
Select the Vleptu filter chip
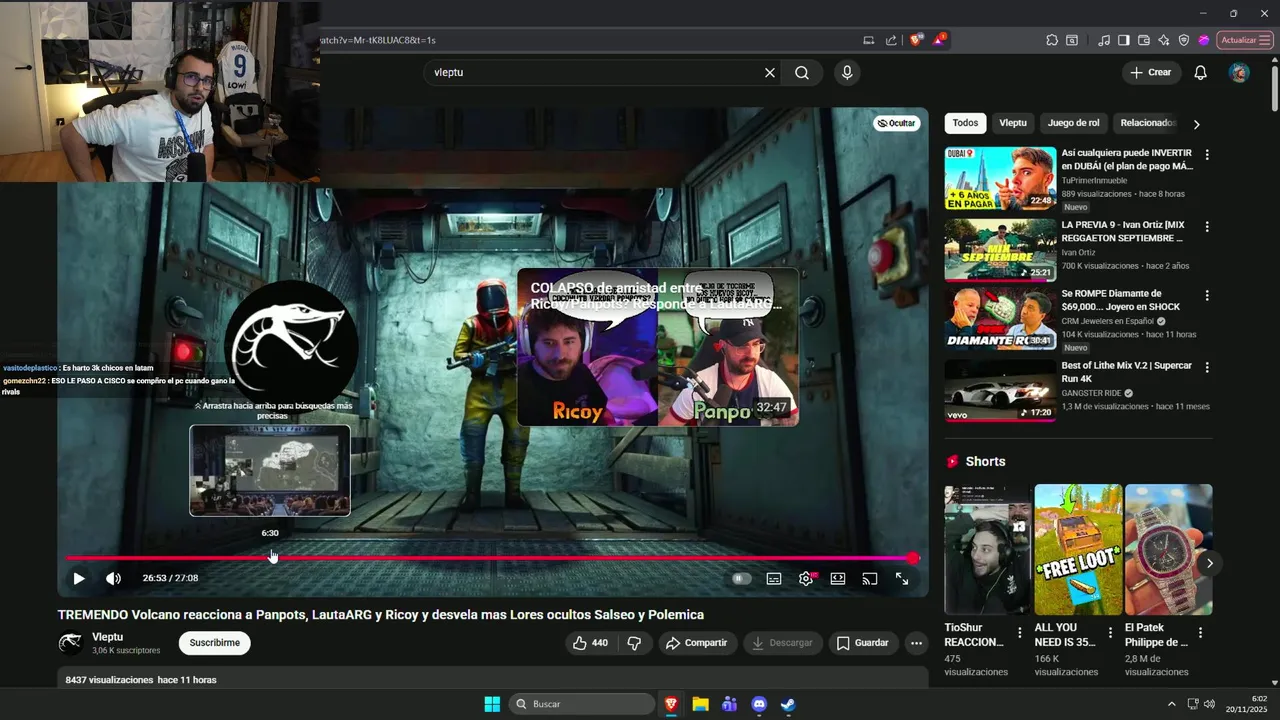(x=1013, y=123)
